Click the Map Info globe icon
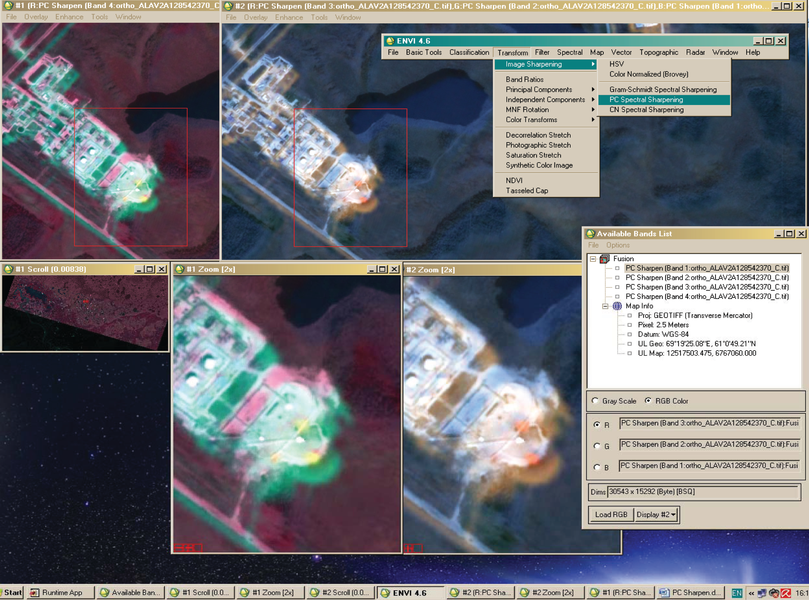Screen dimensions: 809x600 click(617, 306)
